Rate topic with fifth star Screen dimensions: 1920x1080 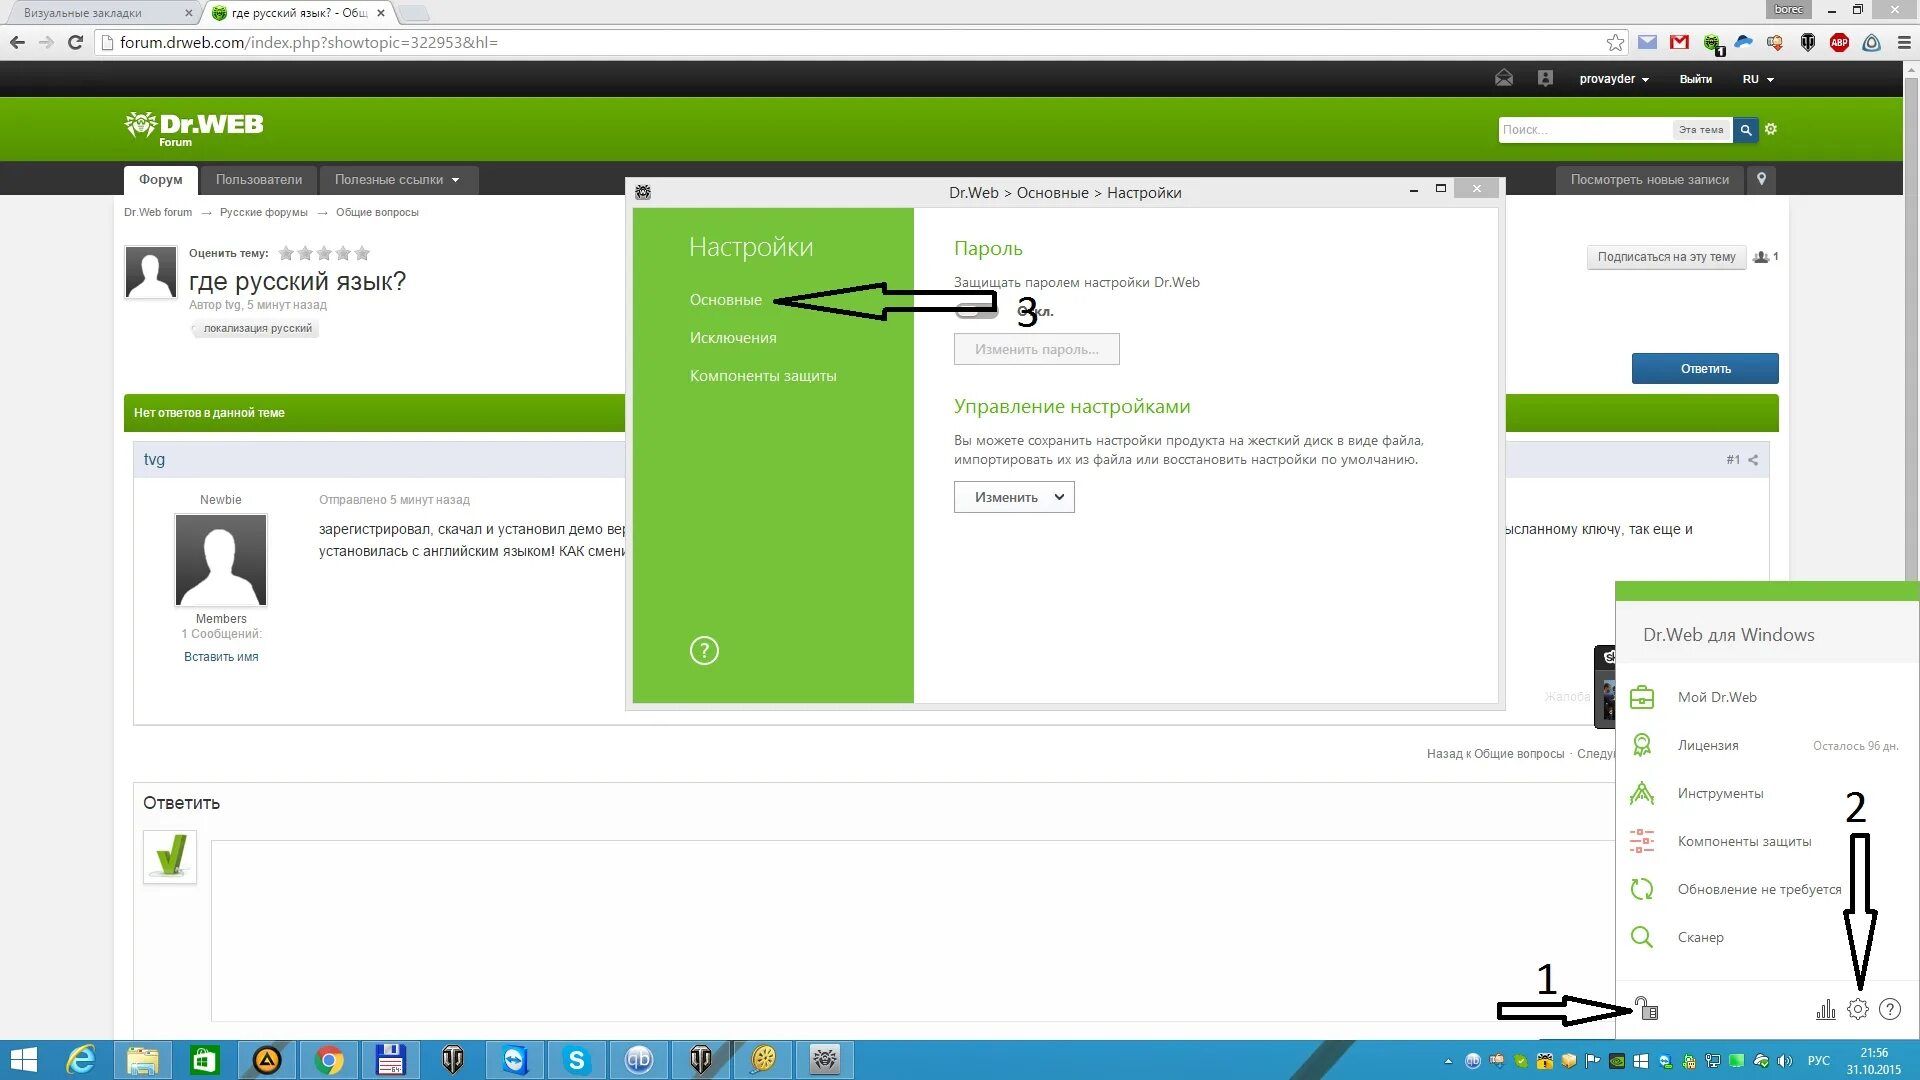[362, 253]
